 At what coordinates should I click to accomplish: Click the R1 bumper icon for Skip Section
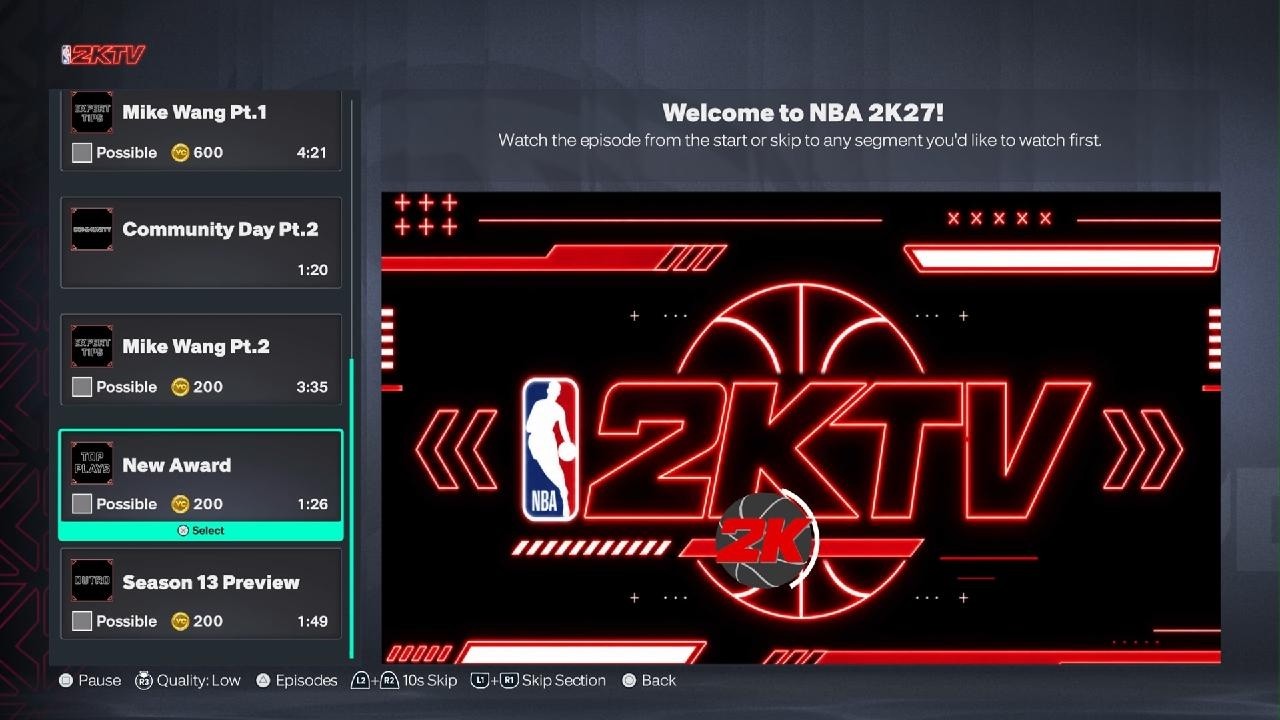click(x=509, y=680)
